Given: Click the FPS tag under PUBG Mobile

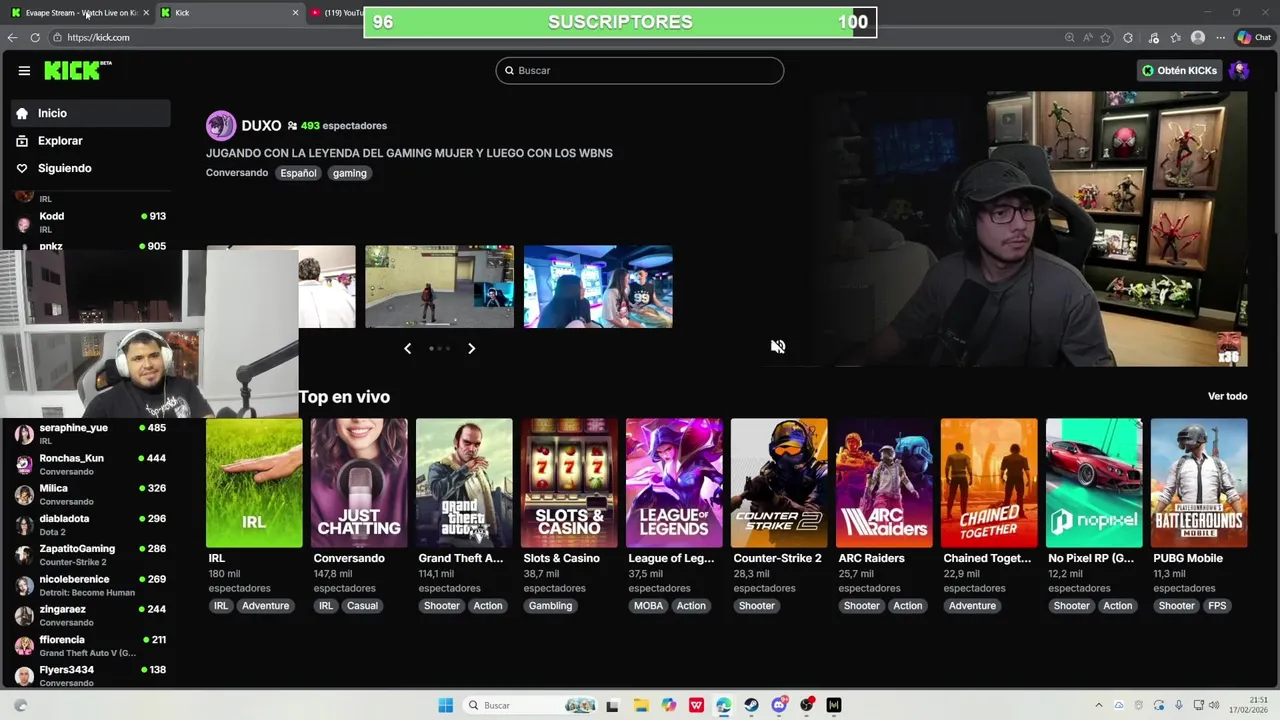Looking at the screenshot, I should coord(1217,606).
